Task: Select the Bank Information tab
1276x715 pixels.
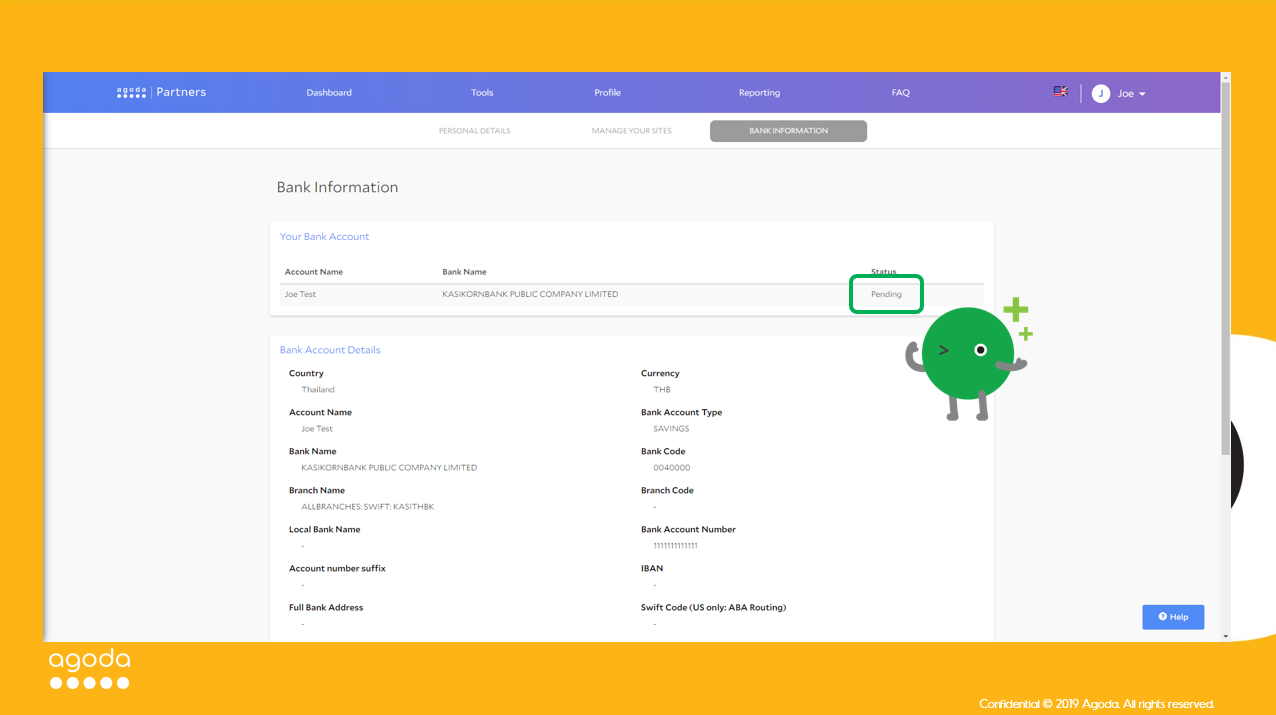Action: [x=788, y=131]
